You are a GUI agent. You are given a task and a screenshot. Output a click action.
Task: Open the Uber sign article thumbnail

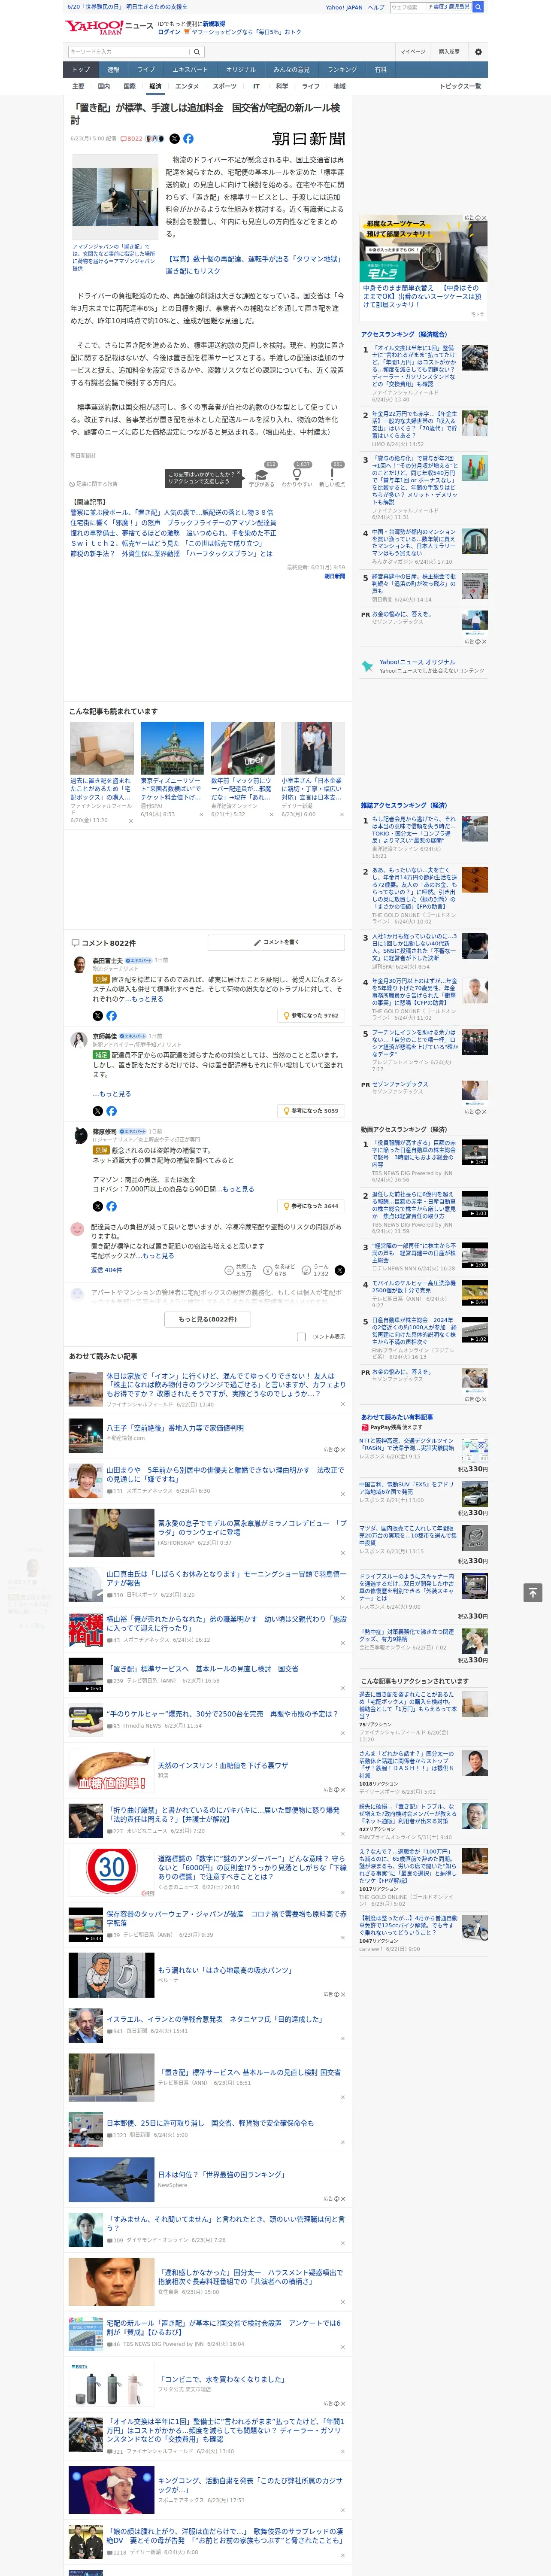click(x=242, y=747)
